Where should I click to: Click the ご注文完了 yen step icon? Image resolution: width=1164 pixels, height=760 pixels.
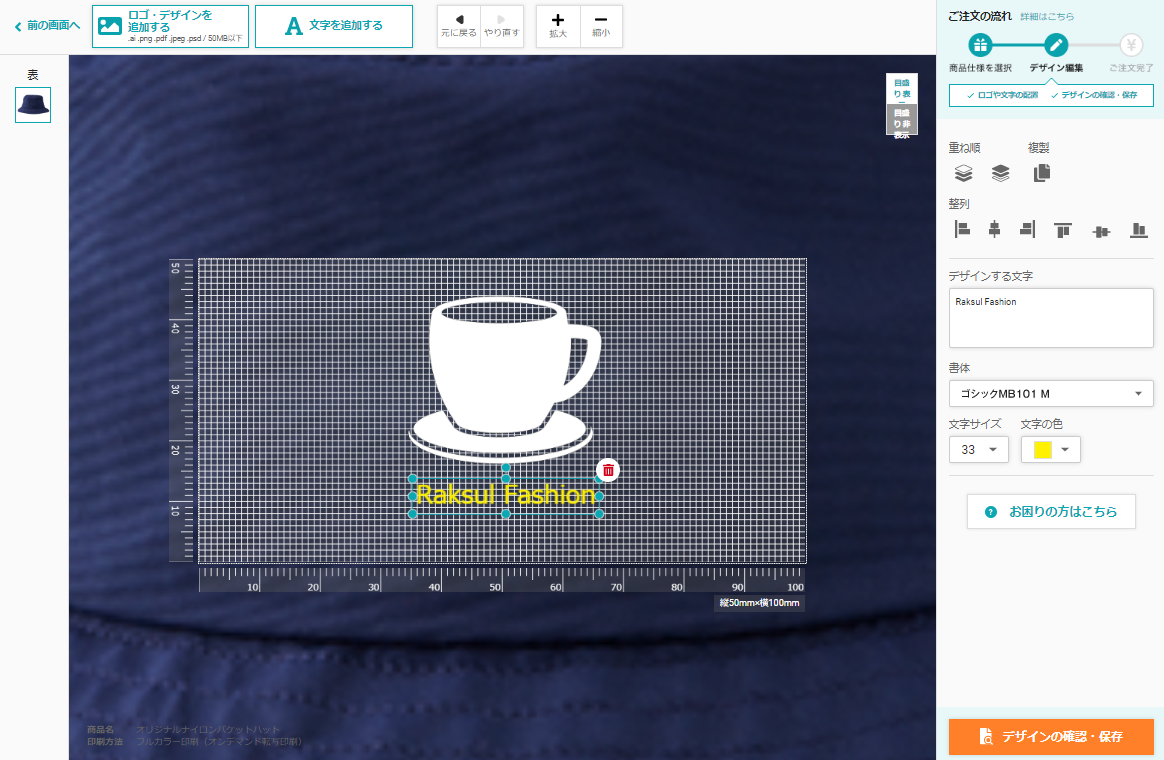(x=1131, y=45)
